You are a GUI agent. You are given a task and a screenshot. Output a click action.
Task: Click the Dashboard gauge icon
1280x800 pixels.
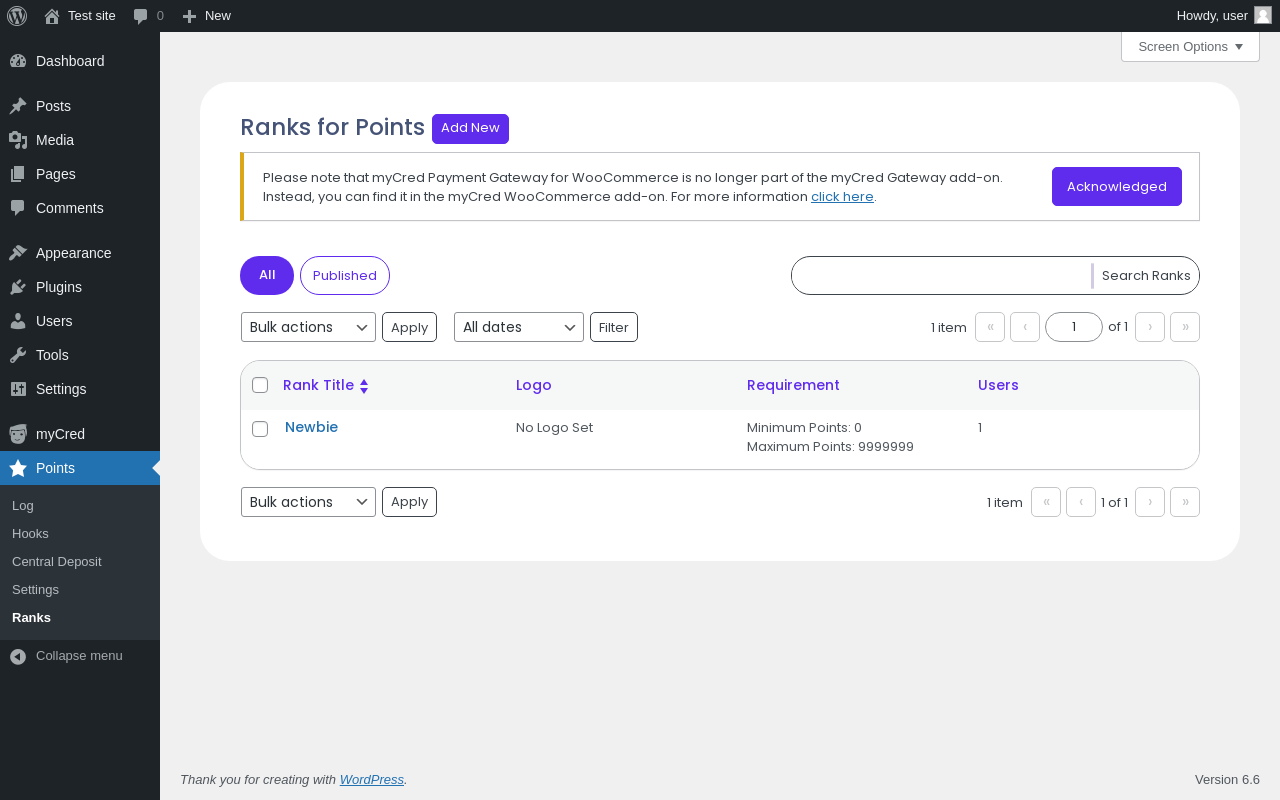pos(18,61)
